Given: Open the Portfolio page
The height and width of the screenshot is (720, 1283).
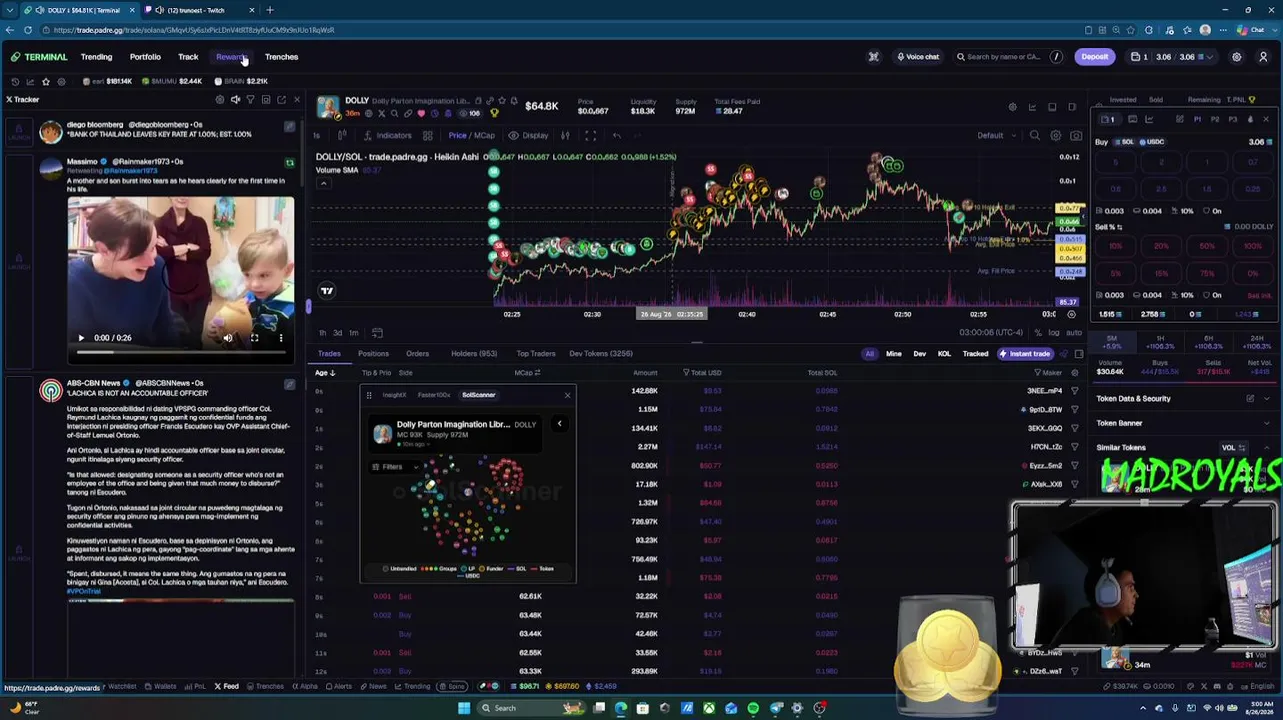Looking at the screenshot, I should coord(145,57).
